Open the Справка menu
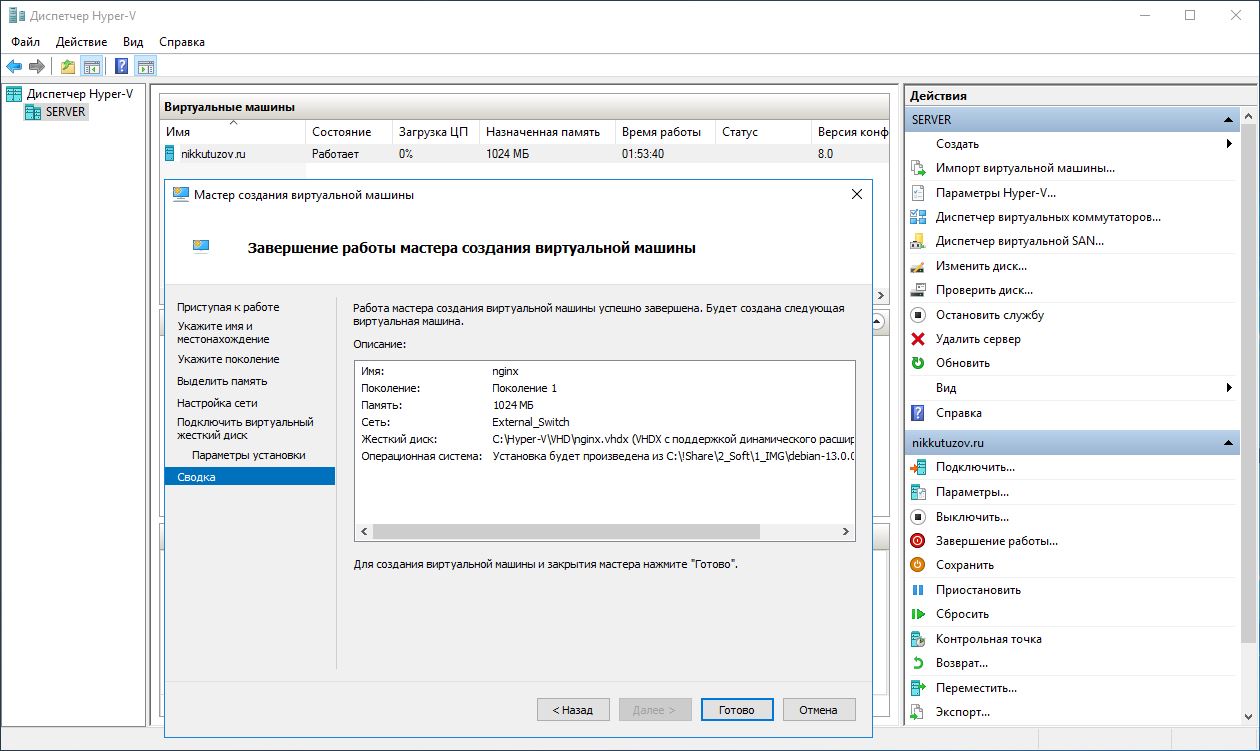The width and height of the screenshot is (1260, 751). 182,42
